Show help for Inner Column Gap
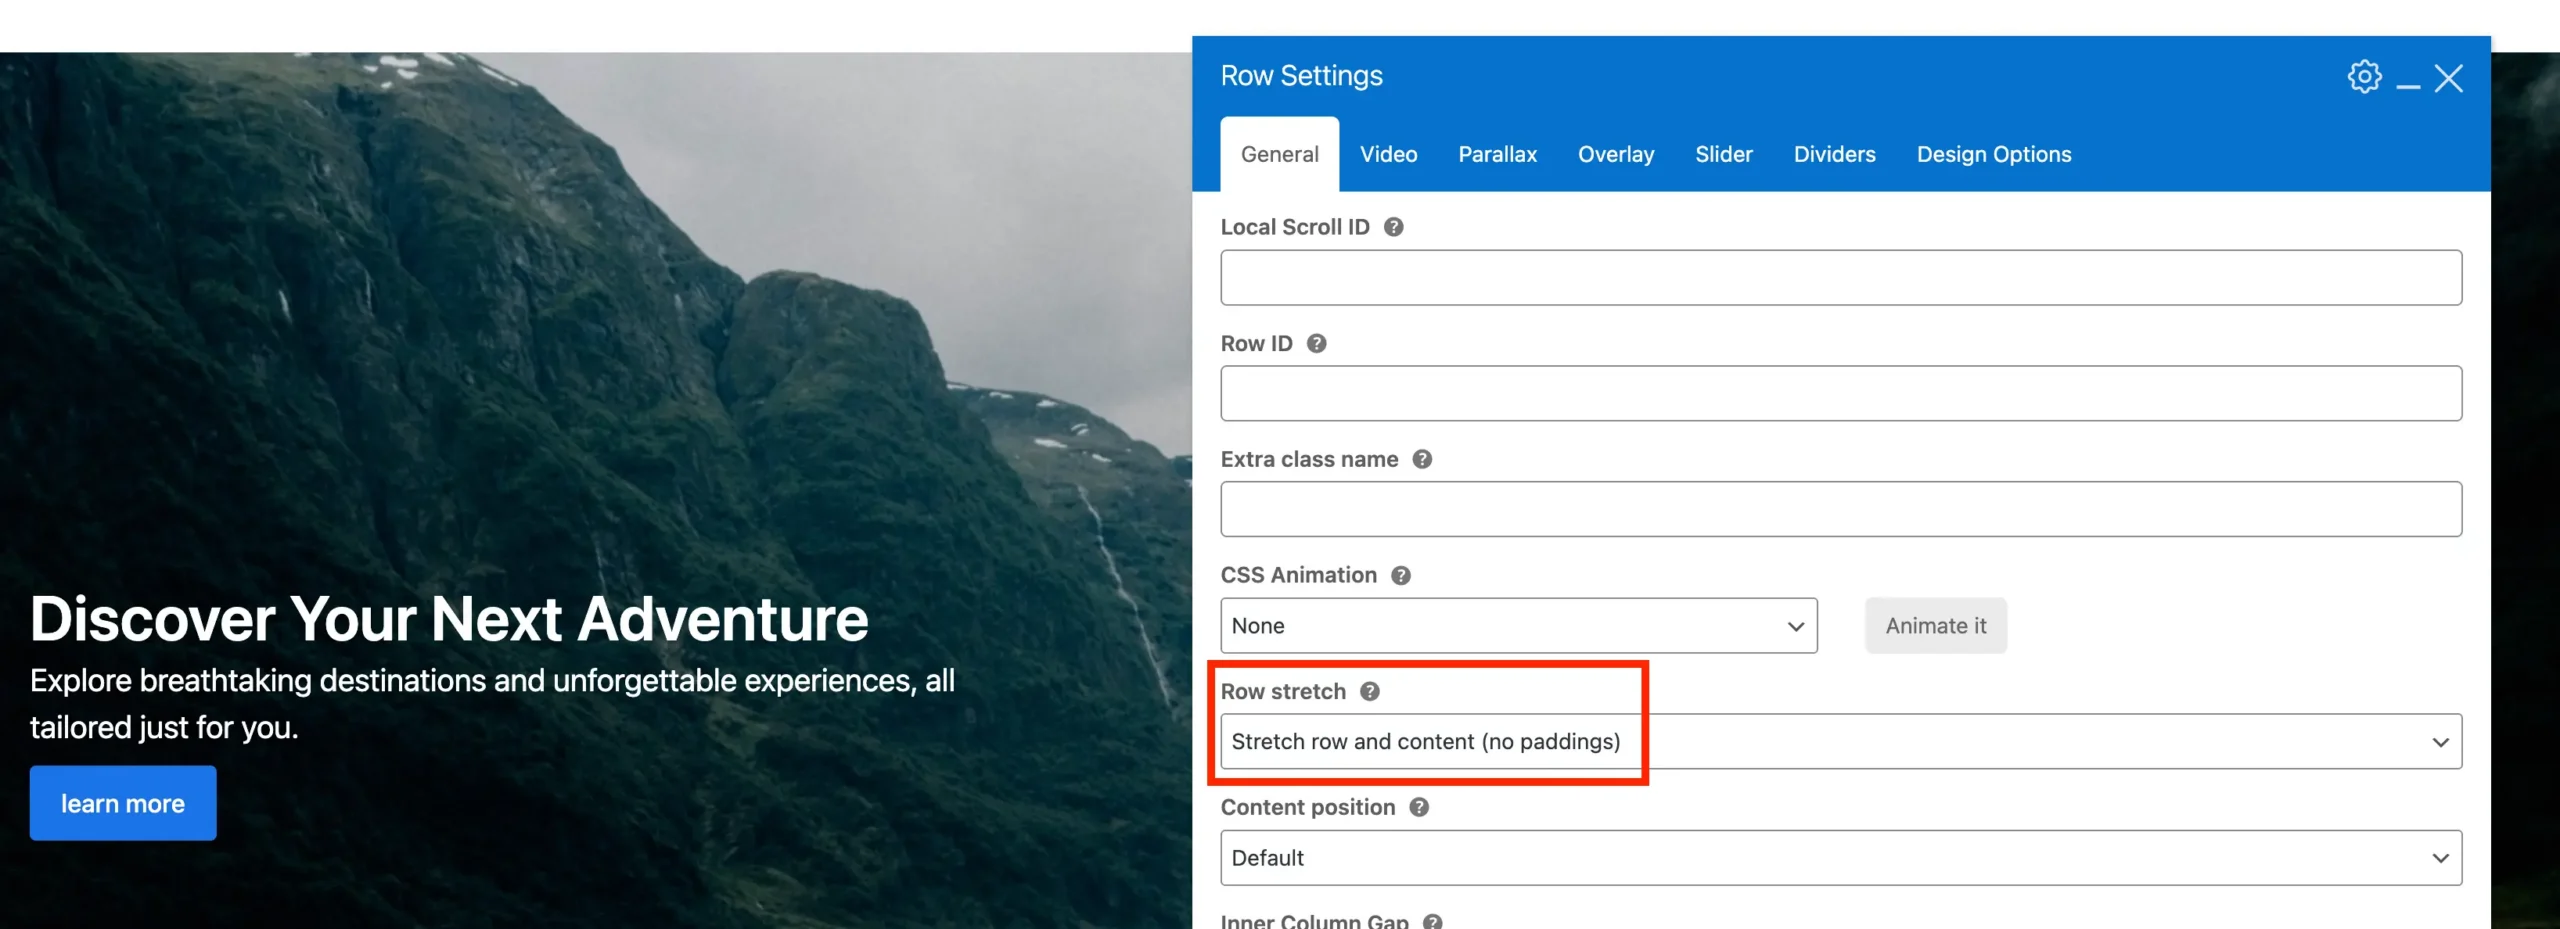Image resolution: width=2560 pixels, height=929 pixels. (x=1433, y=920)
